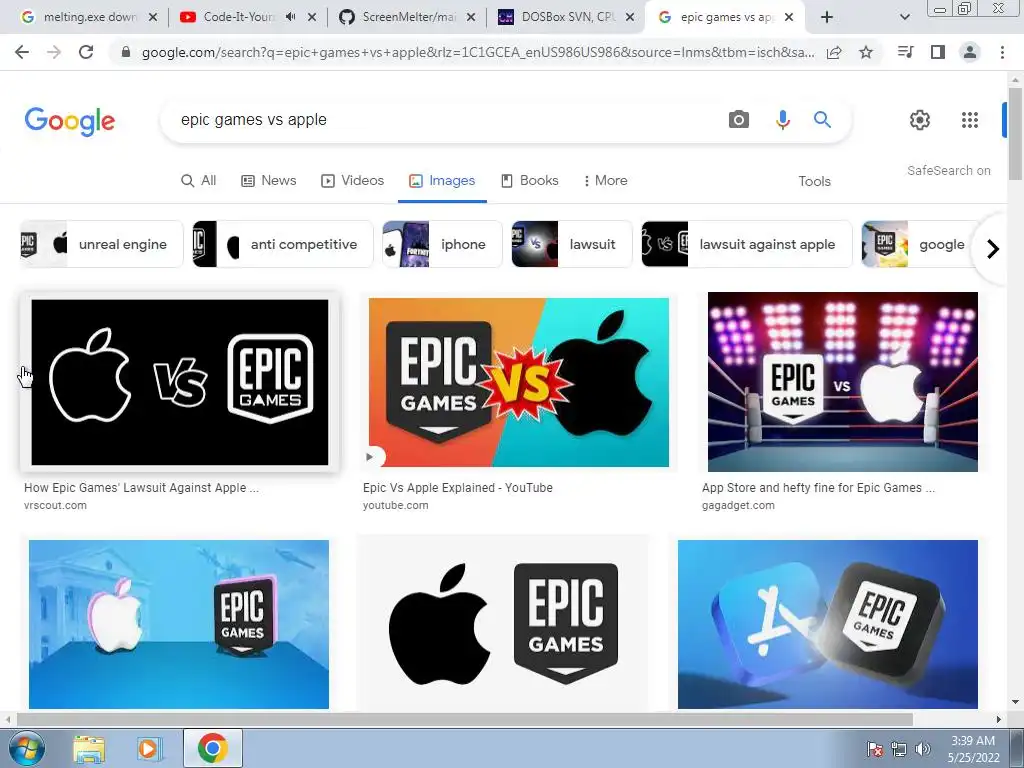This screenshot has width=1024, height=768.
Task: Click the horizontal scrollbar at page bottom
Action: [x=464, y=720]
